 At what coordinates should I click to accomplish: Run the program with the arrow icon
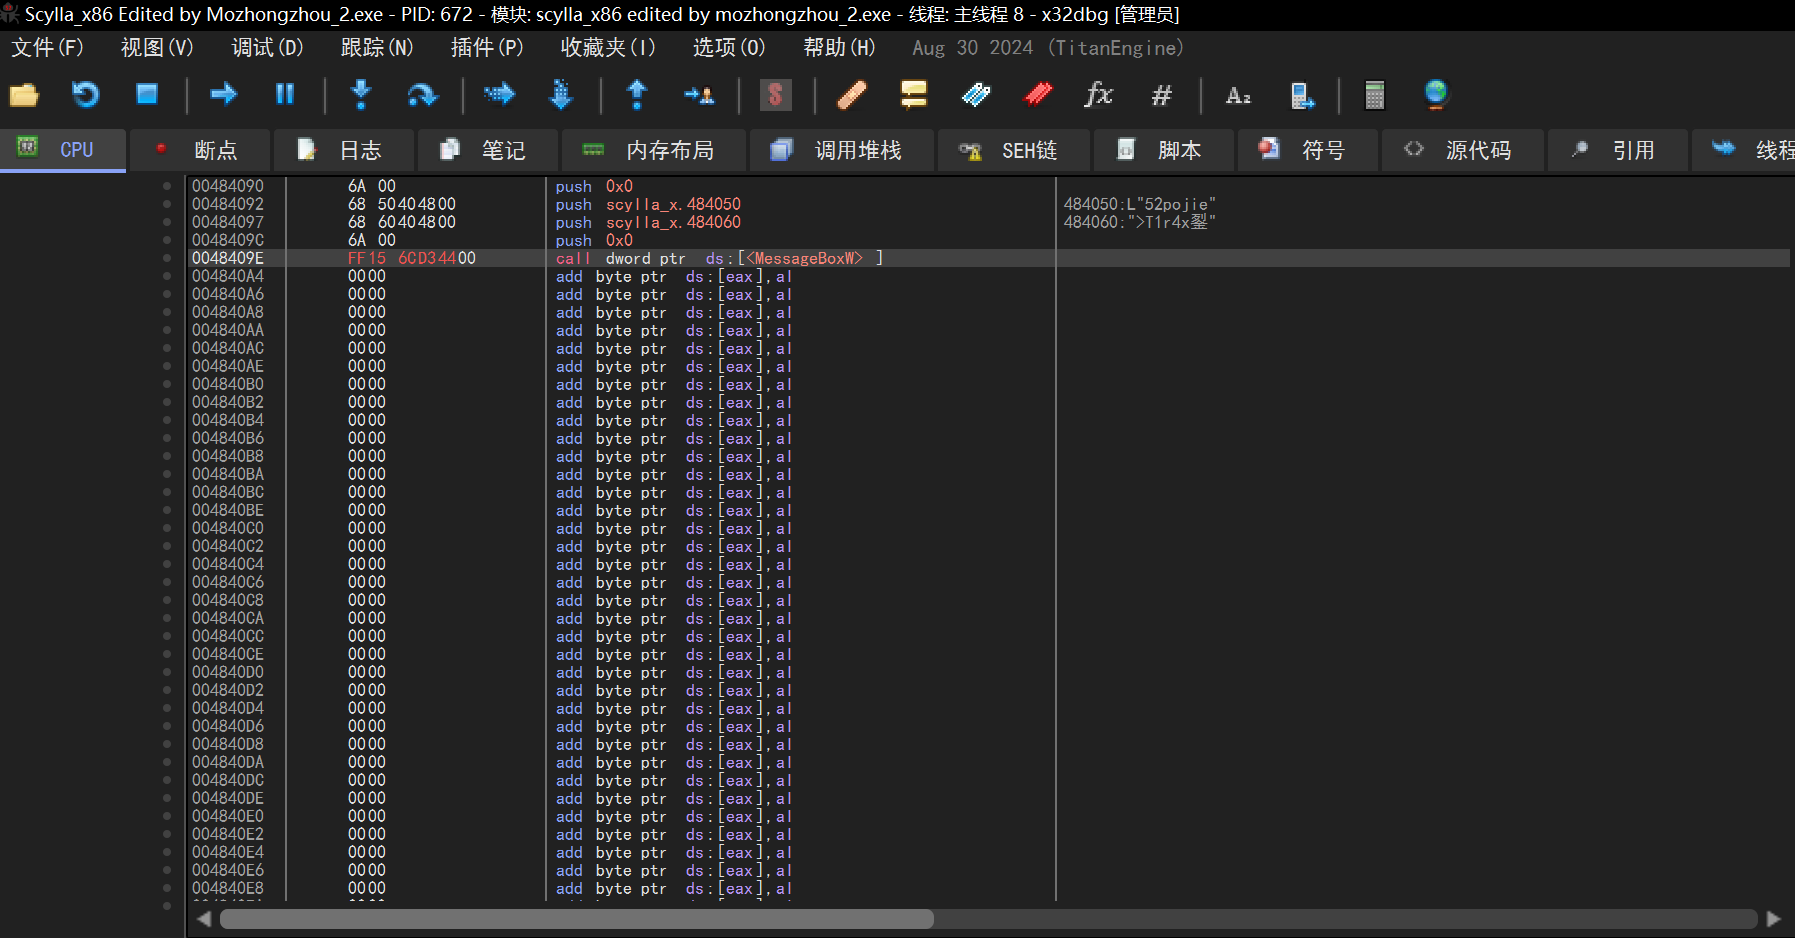point(223,95)
